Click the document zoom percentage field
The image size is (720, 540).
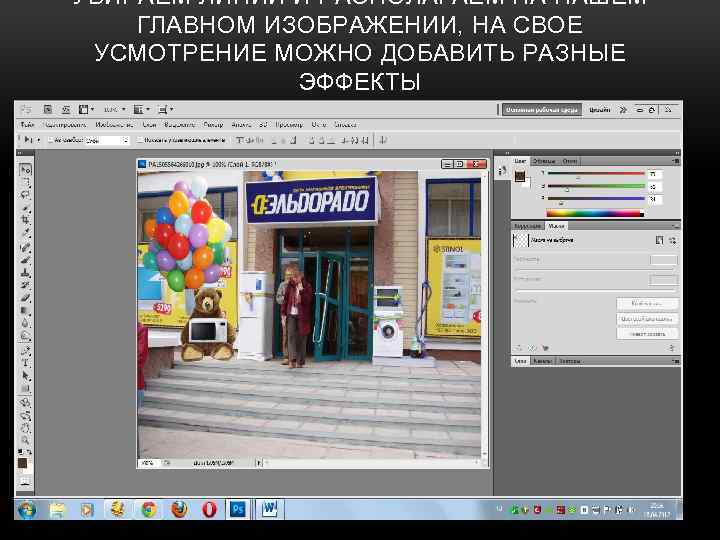pos(148,463)
